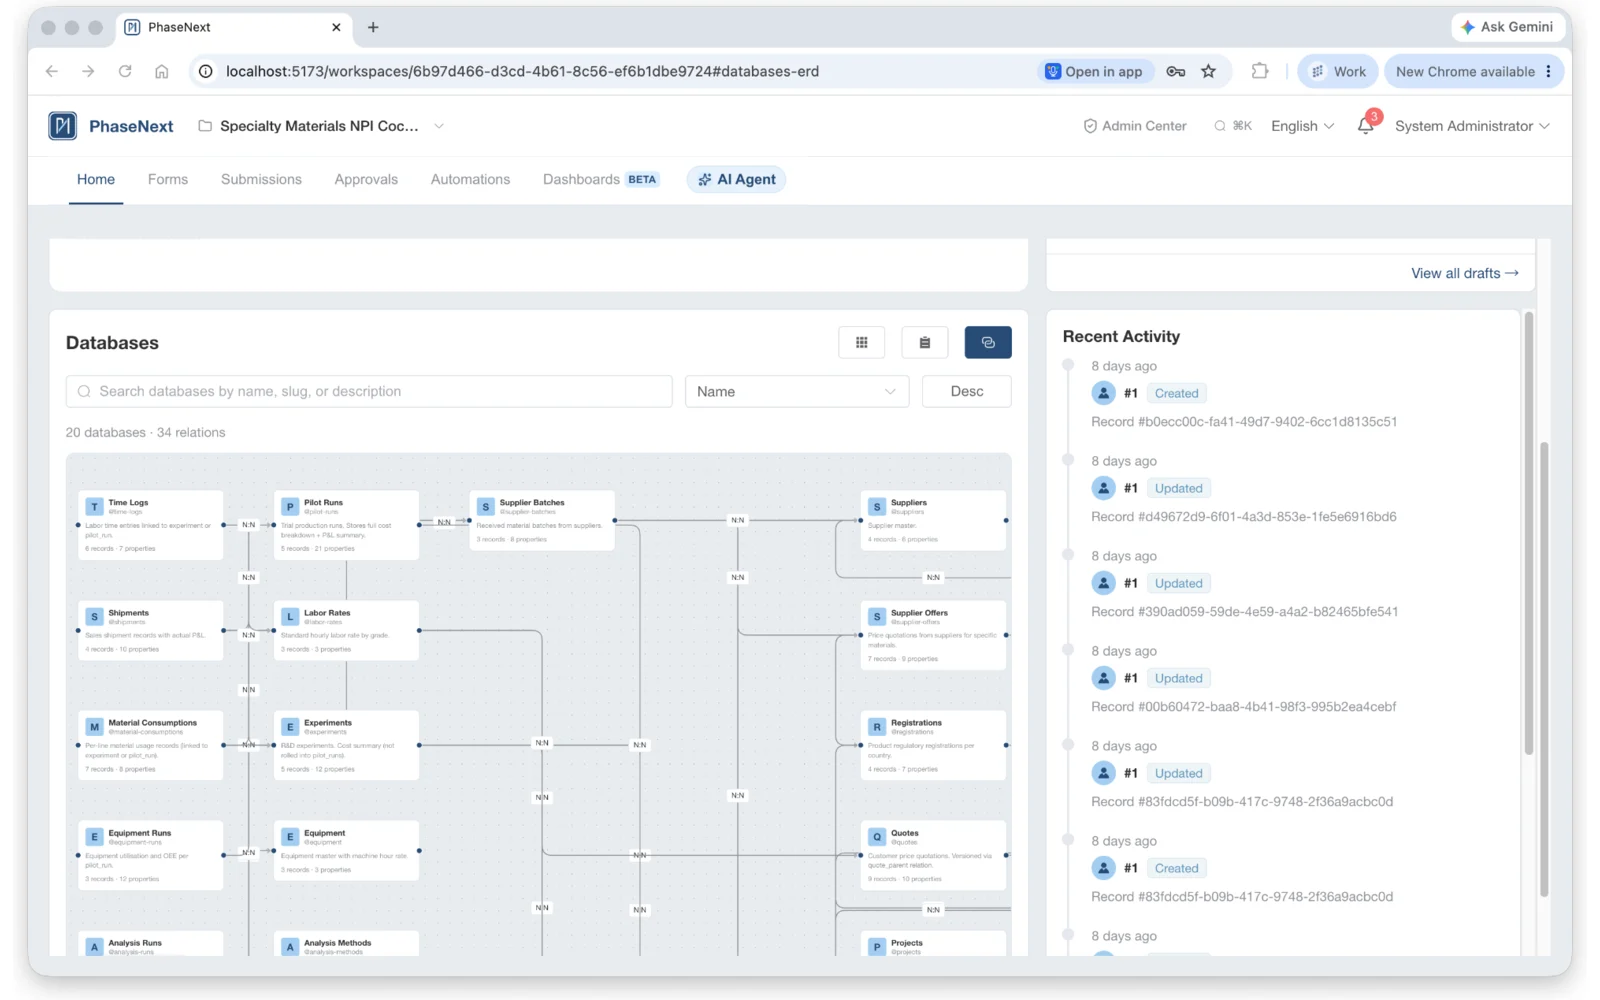
Task: Select the Suppliers database card
Action: [933, 520]
